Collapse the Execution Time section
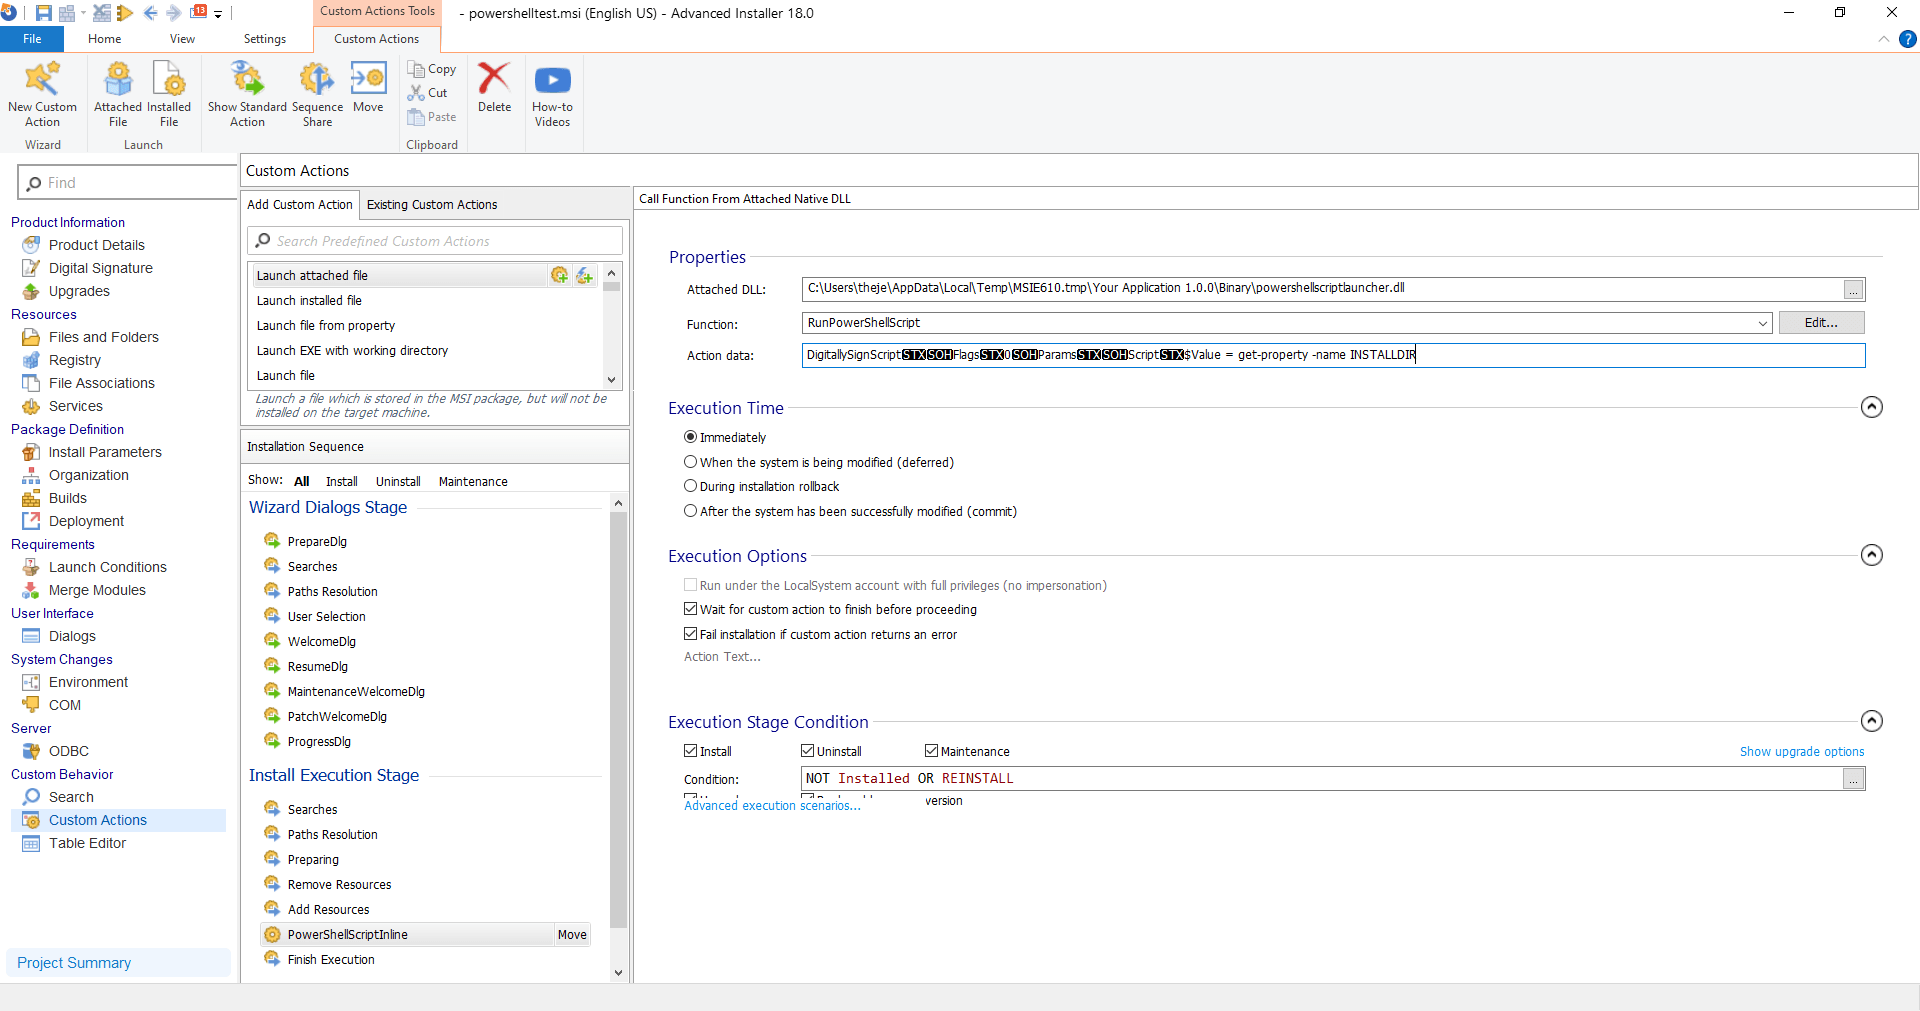This screenshot has width=1920, height=1011. (x=1872, y=407)
